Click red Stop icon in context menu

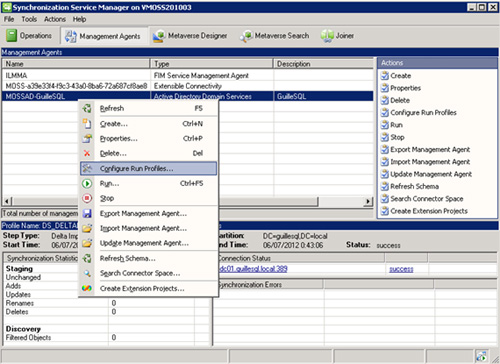click(87, 198)
